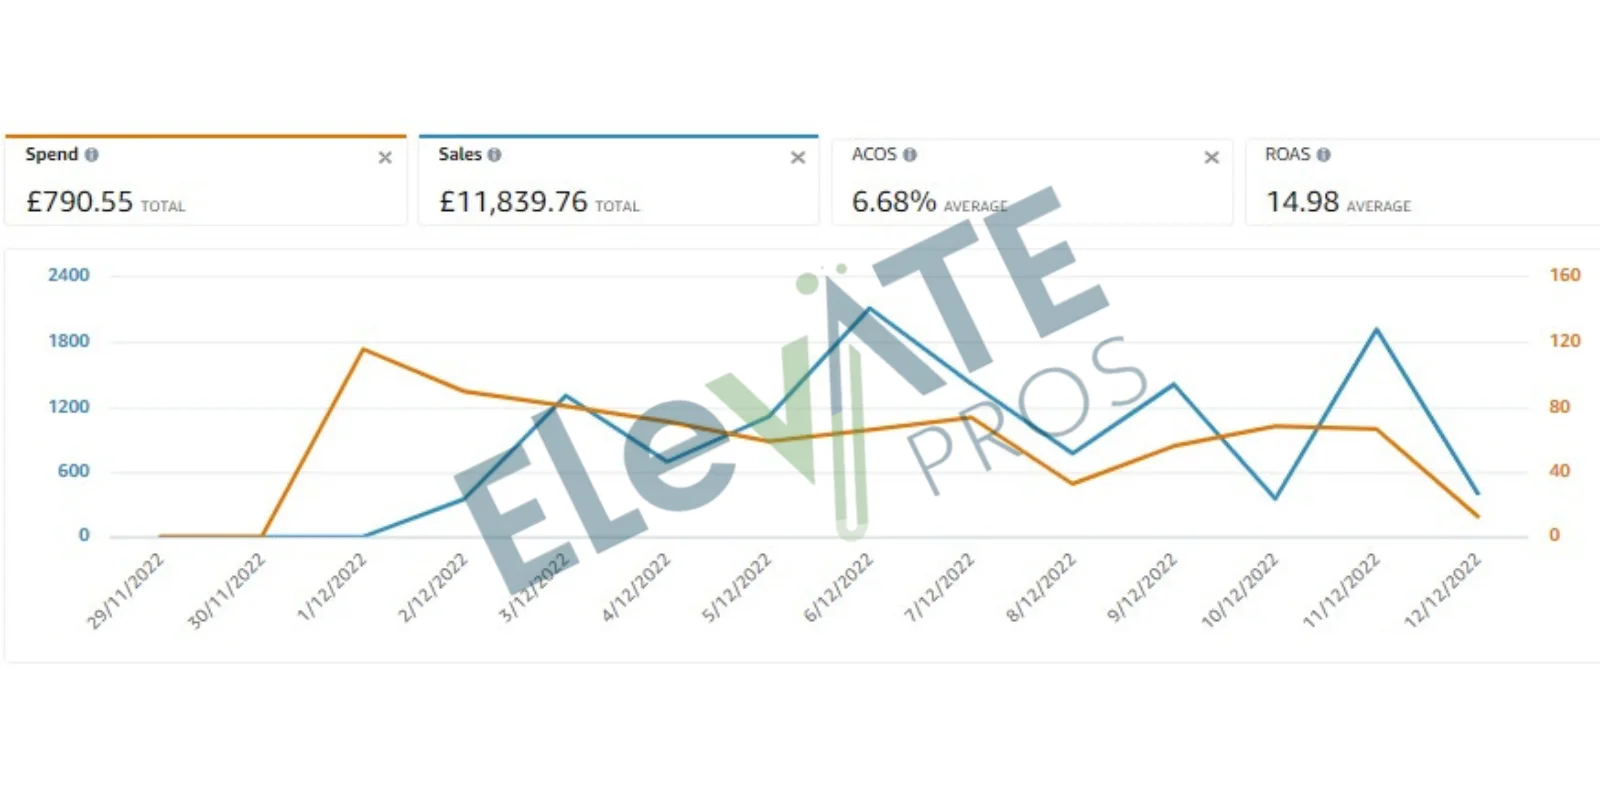Click the £11,839.76 sales total
Viewport: 1600px width, 800px height.
(514, 202)
